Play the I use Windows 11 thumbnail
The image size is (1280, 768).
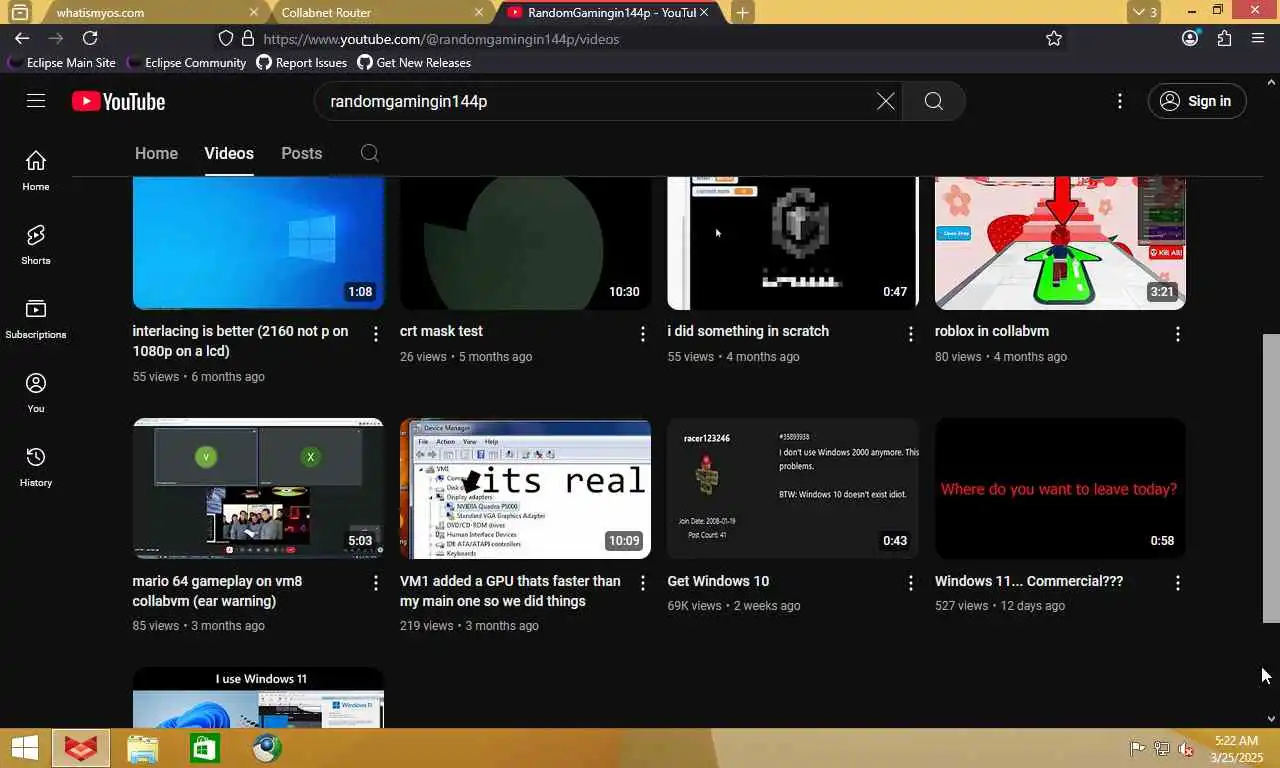258,698
